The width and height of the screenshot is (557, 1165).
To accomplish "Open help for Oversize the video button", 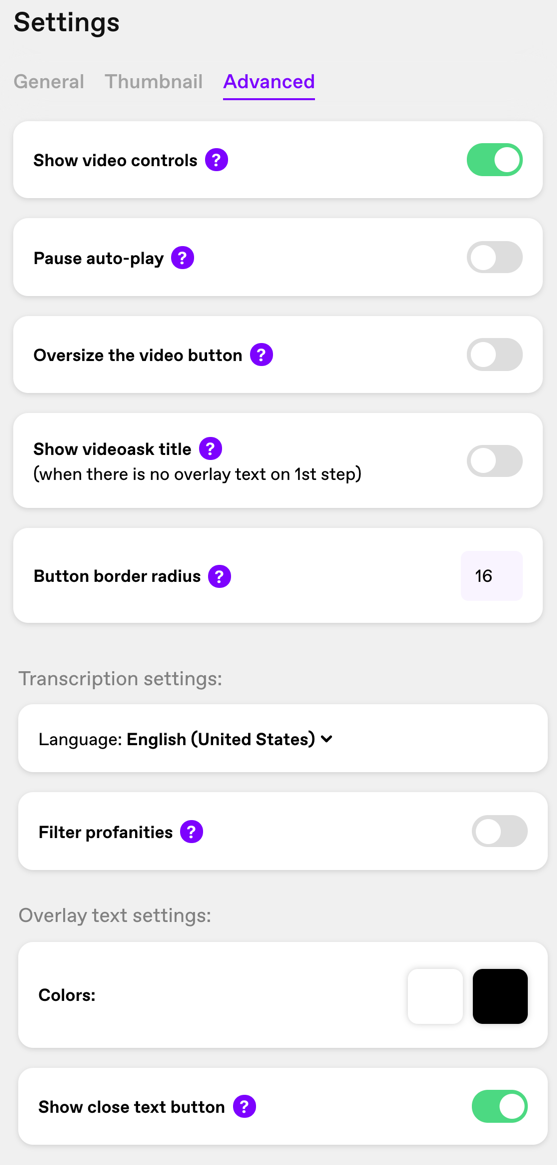I will (261, 355).
